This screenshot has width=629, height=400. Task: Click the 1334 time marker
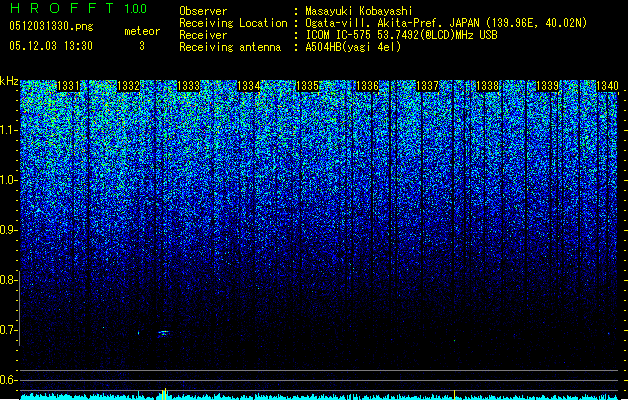tap(249, 86)
